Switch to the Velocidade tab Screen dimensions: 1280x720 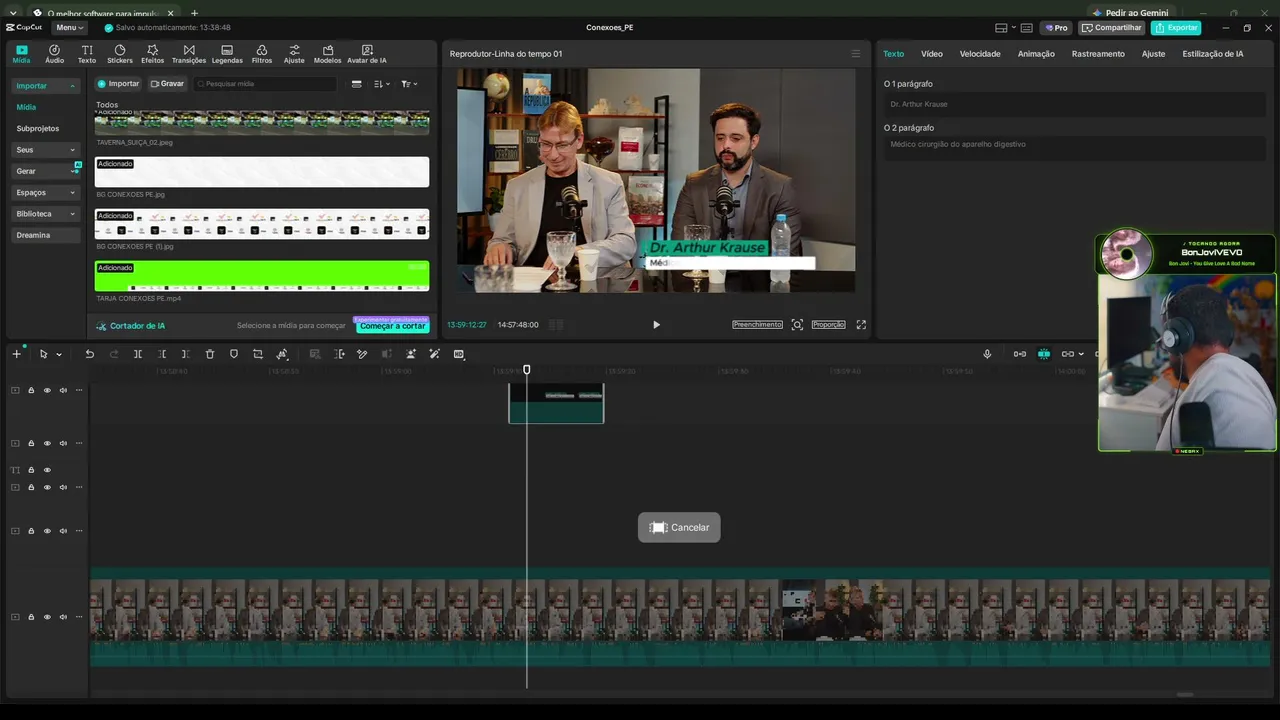click(x=980, y=54)
